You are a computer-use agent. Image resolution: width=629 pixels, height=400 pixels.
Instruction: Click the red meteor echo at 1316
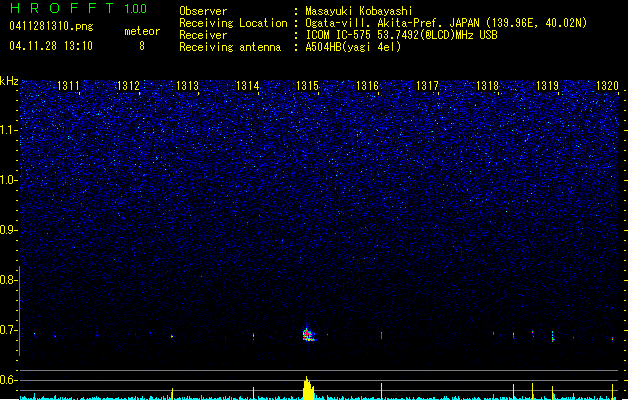click(381, 335)
